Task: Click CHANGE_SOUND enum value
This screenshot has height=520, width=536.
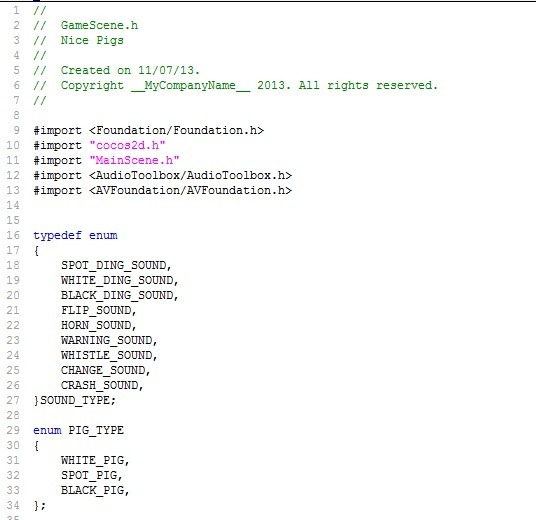Action: [103, 371]
